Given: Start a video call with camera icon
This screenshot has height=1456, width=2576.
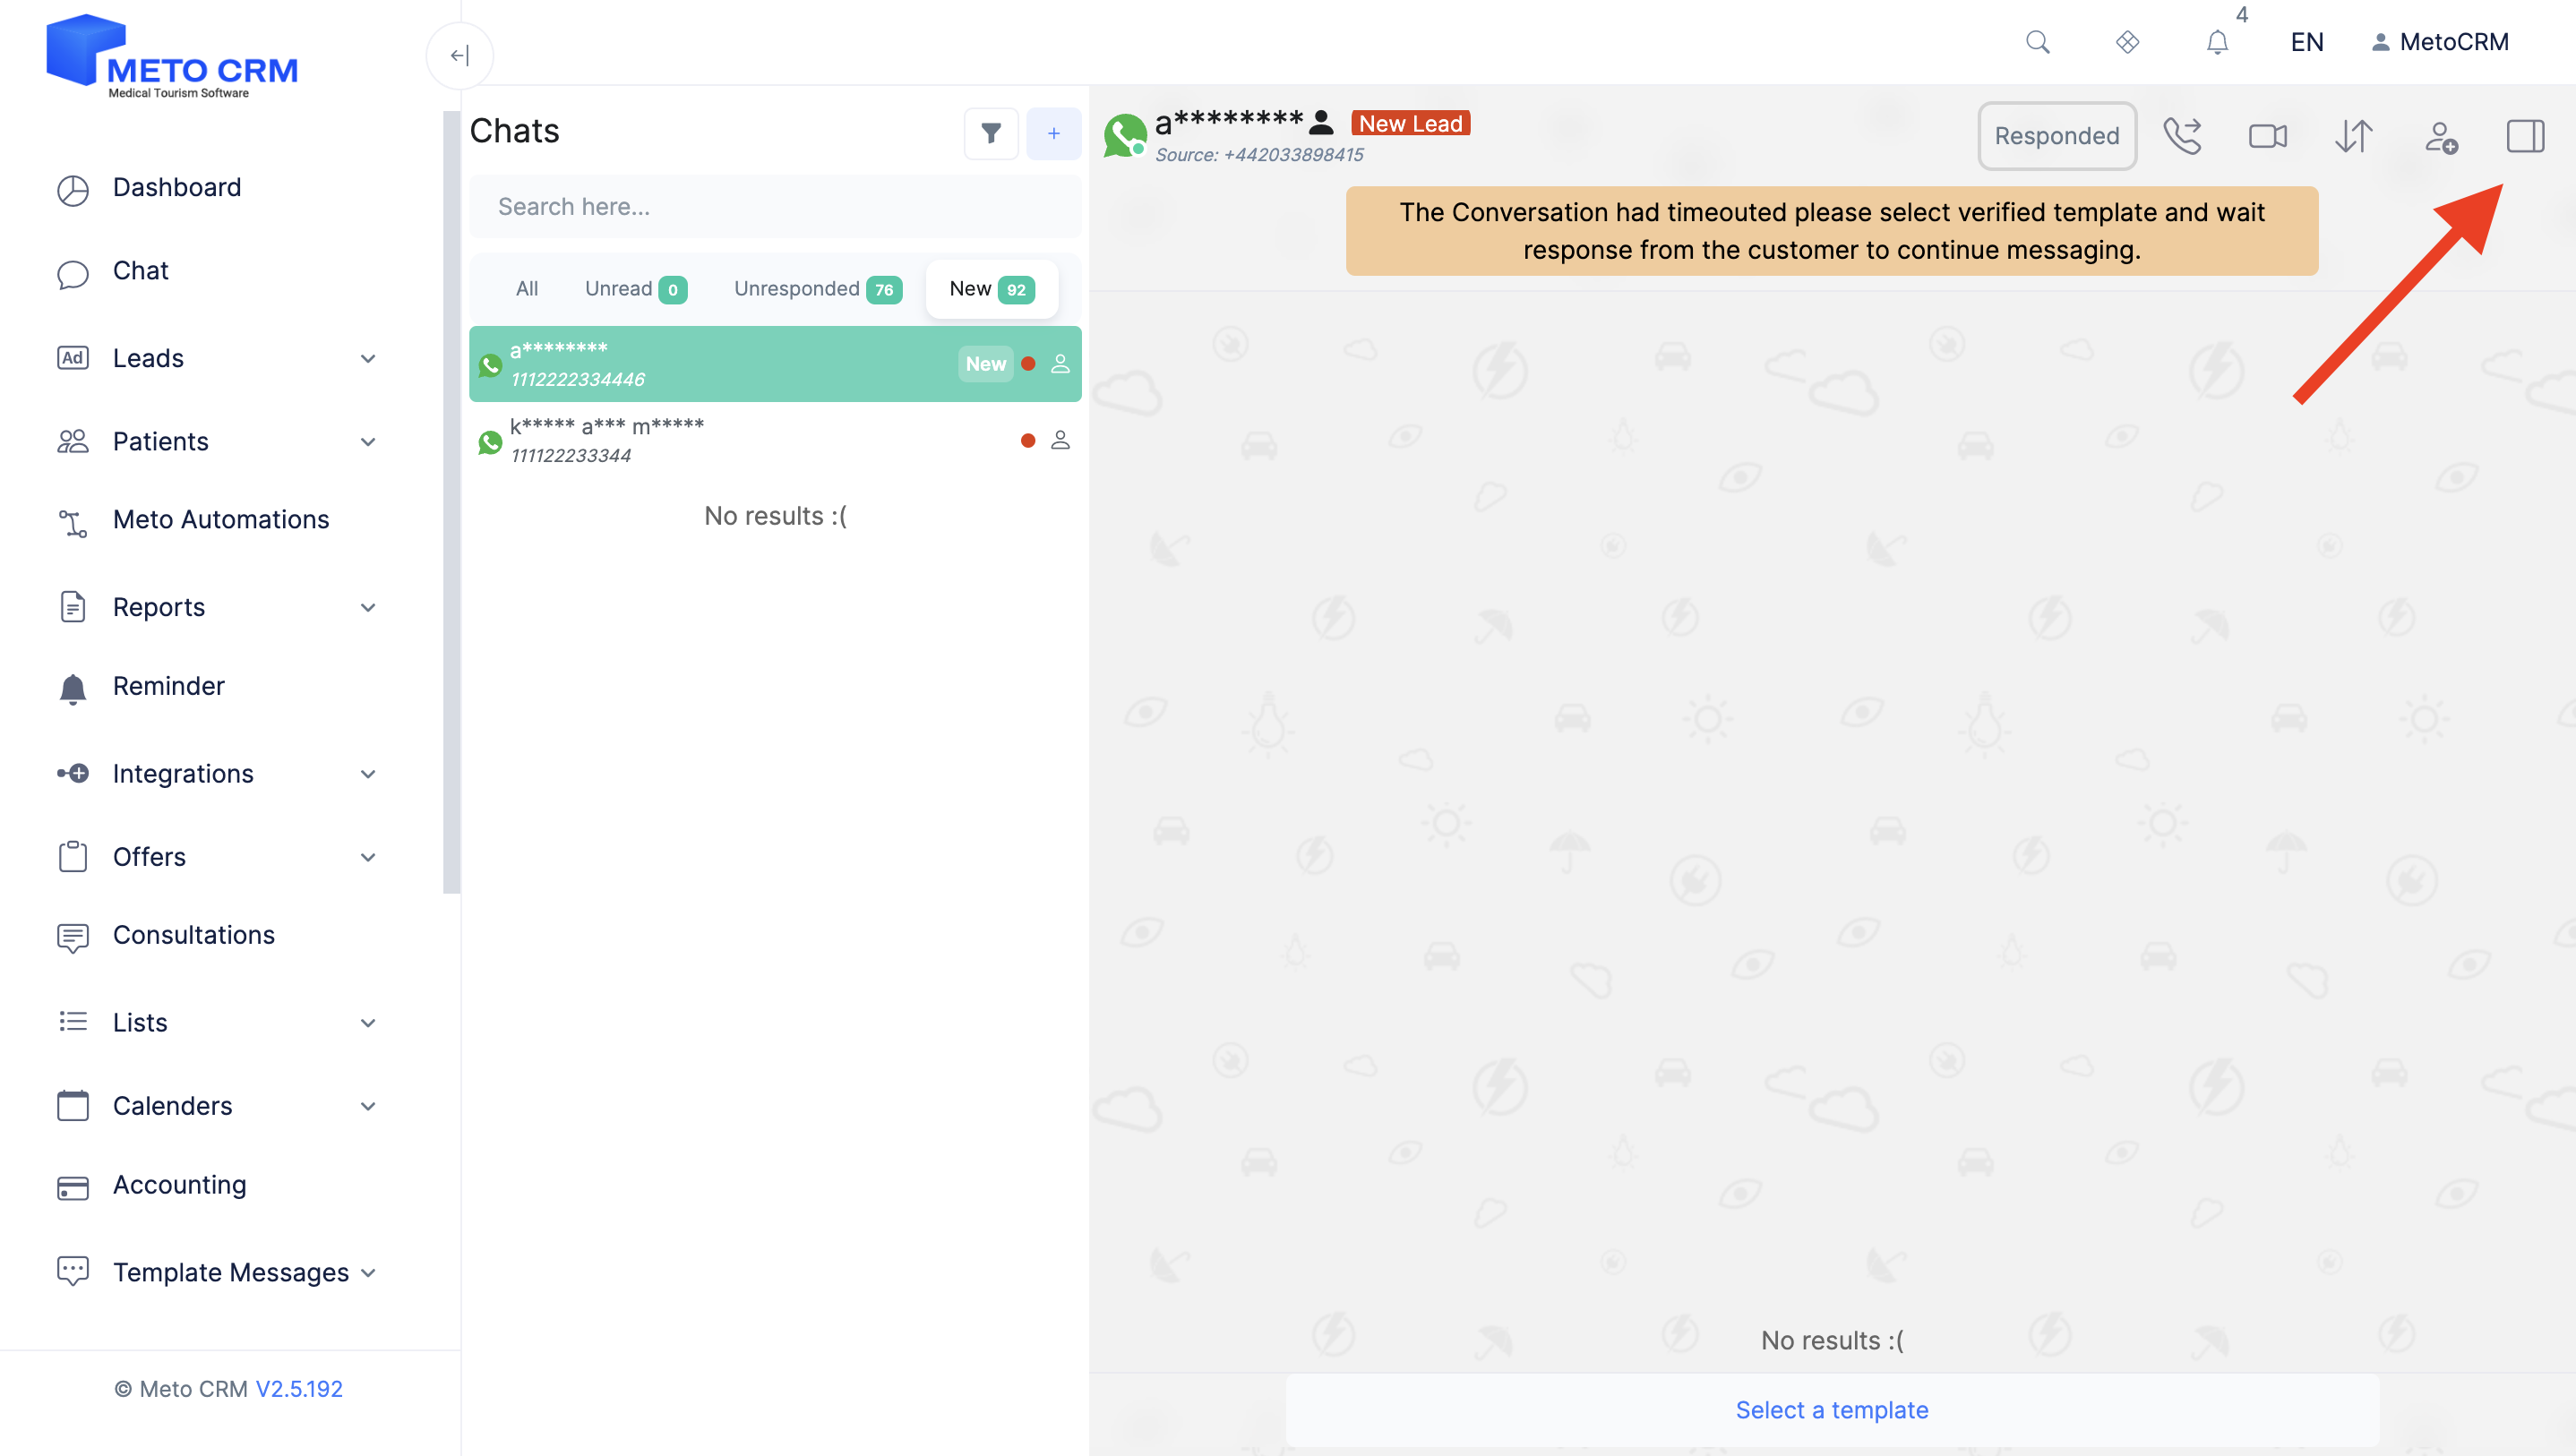Looking at the screenshot, I should pos(2267,136).
